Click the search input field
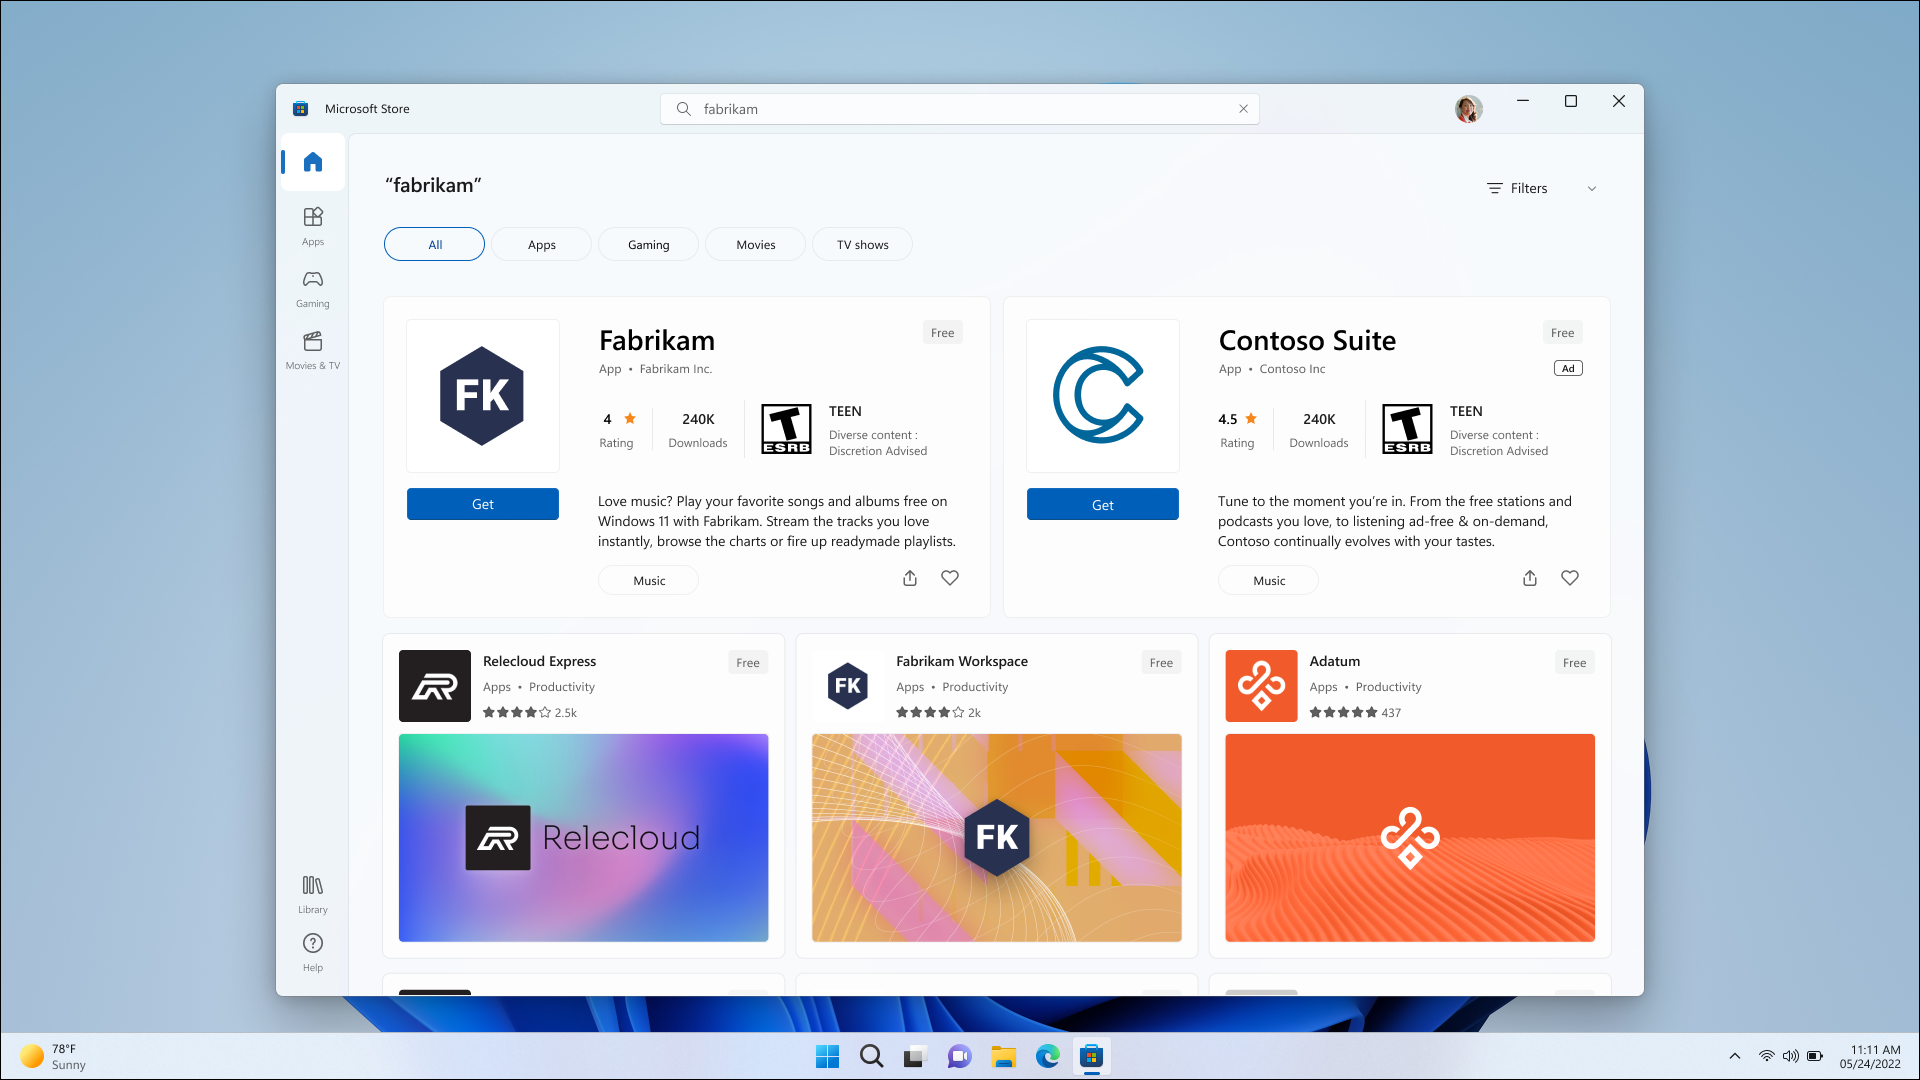Screen dimensions: 1920x1080 [x=960, y=108]
